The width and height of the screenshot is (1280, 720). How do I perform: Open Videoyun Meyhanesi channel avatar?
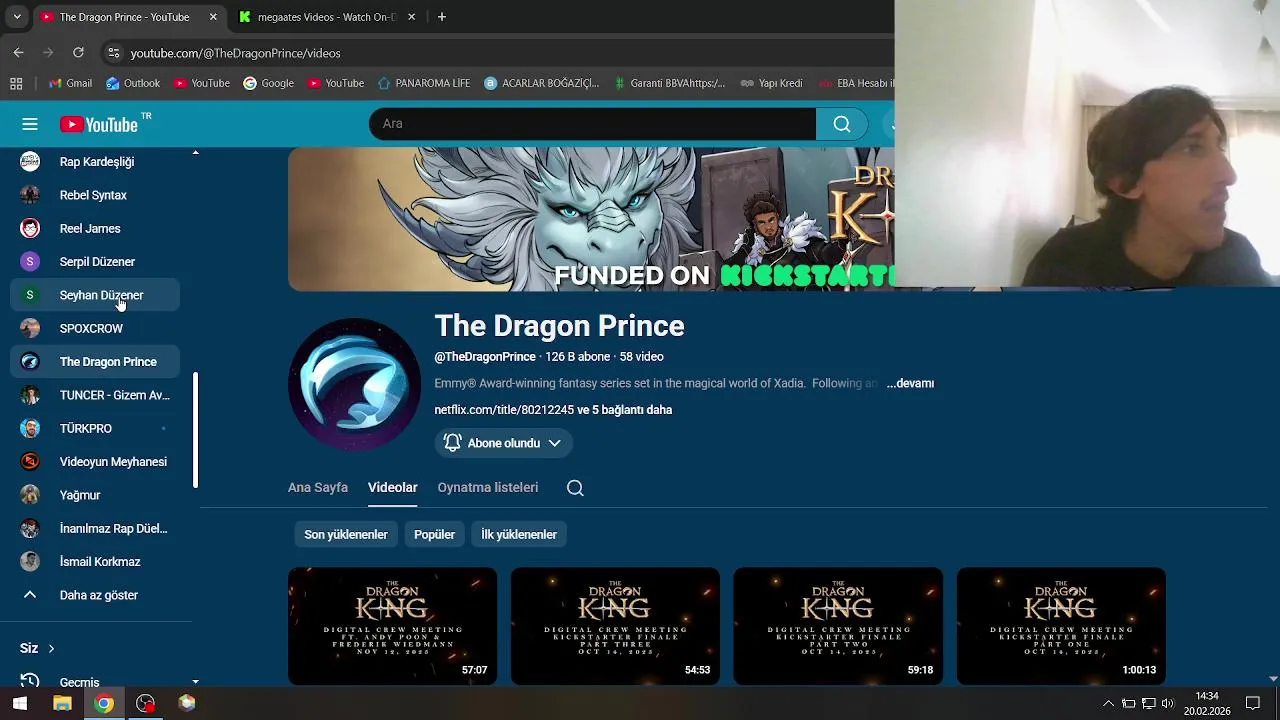[x=30, y=462]
